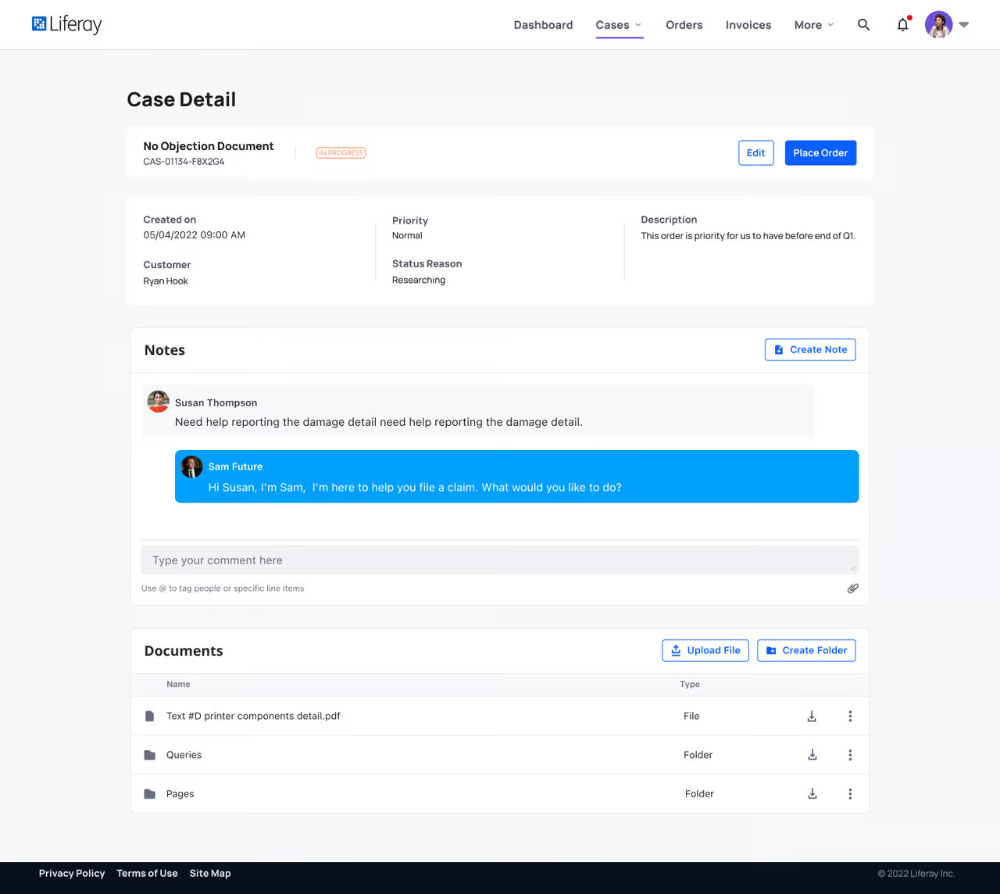The height and width of the screenshot is (894, 1000).
Task: Download the Queries folder
Action: tap(812, 755)
